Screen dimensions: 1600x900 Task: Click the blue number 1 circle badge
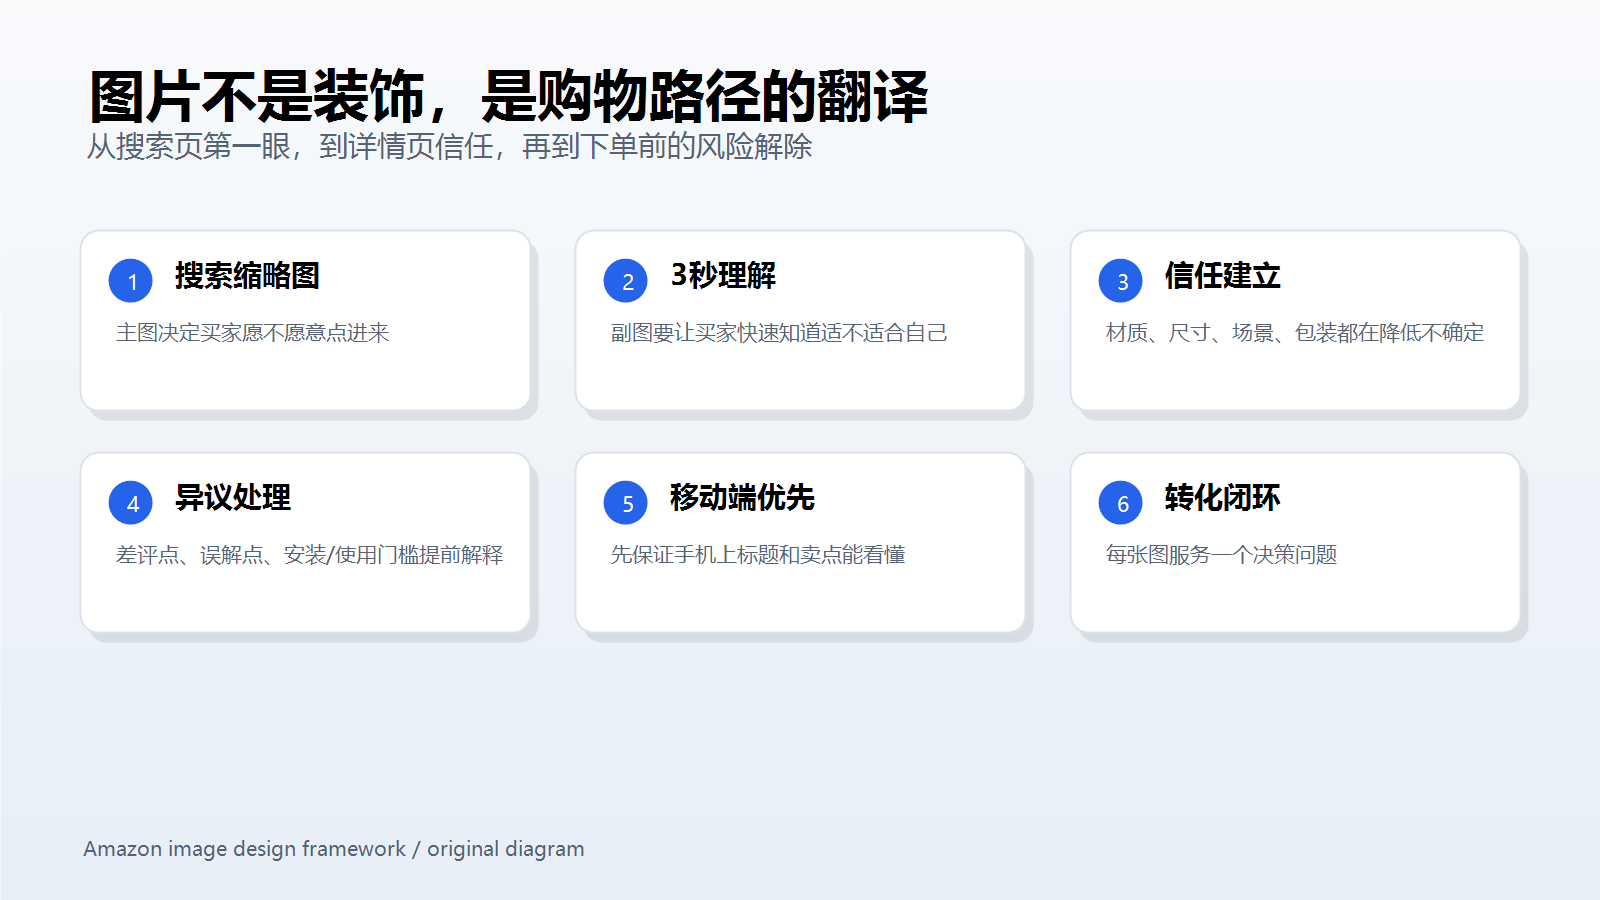[131, 281]
